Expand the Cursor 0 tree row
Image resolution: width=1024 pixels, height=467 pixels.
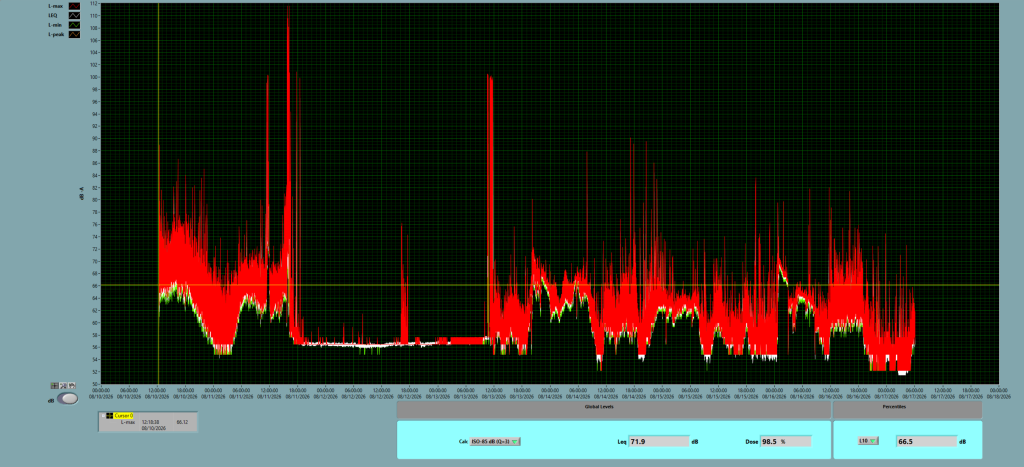click(x=103, y=415)
